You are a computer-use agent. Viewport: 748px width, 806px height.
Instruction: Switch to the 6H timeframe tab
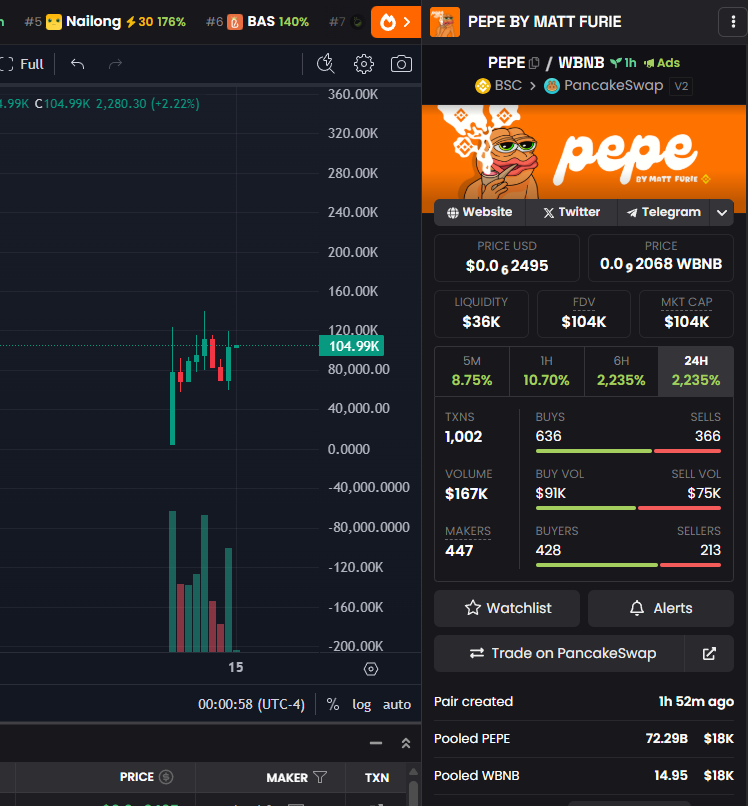pos(621,371)
